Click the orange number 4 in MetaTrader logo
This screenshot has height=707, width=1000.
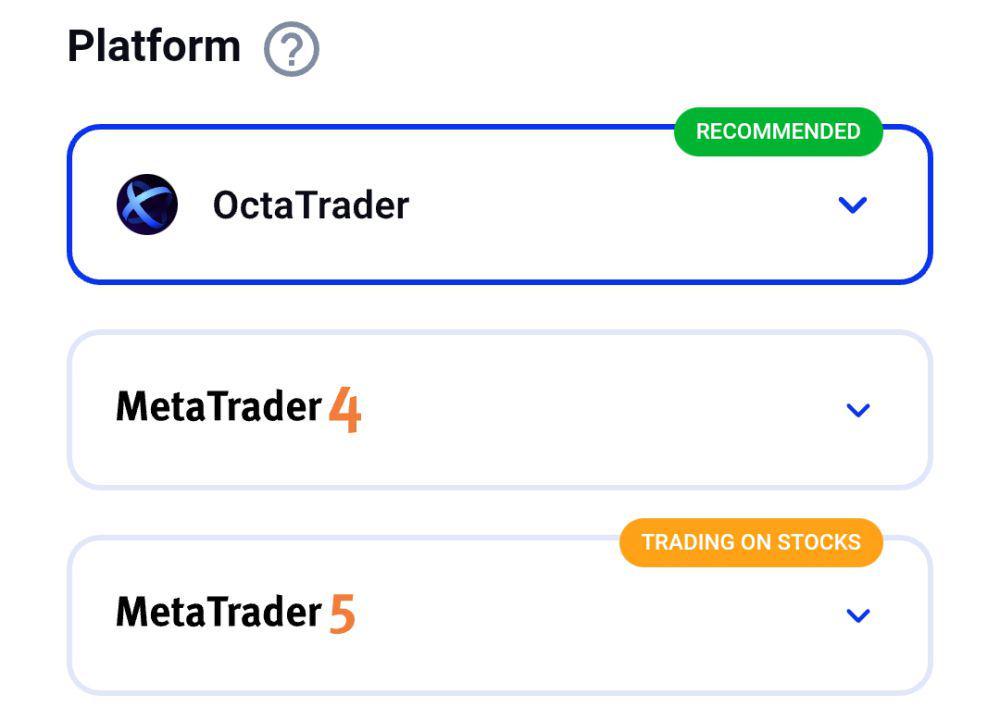345,409
